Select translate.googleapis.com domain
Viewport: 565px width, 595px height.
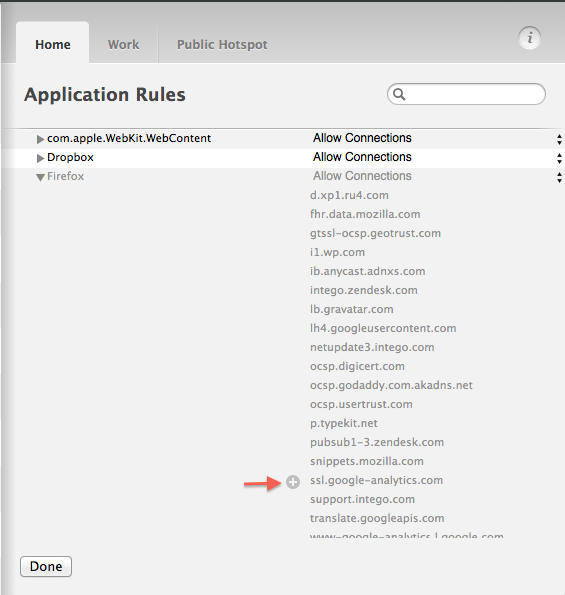[x=377, y=518]
